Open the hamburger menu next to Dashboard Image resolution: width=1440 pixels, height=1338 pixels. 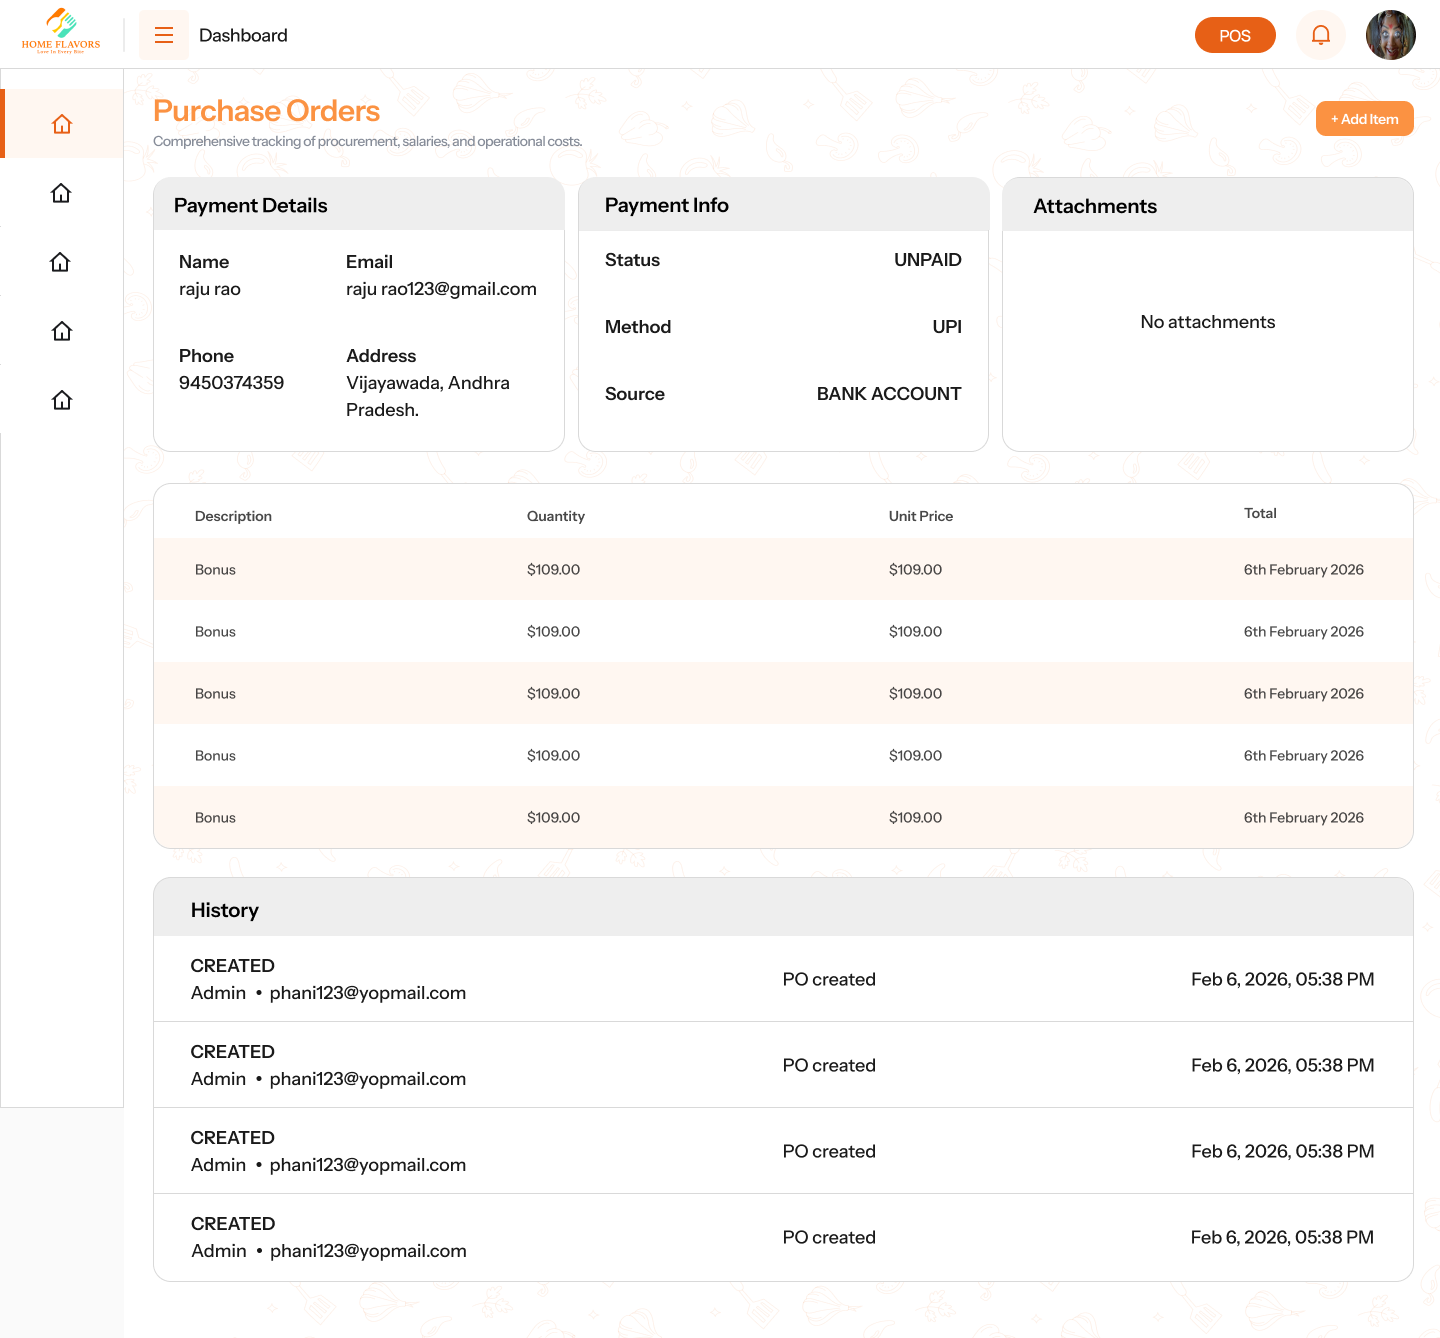pos(164,35)
